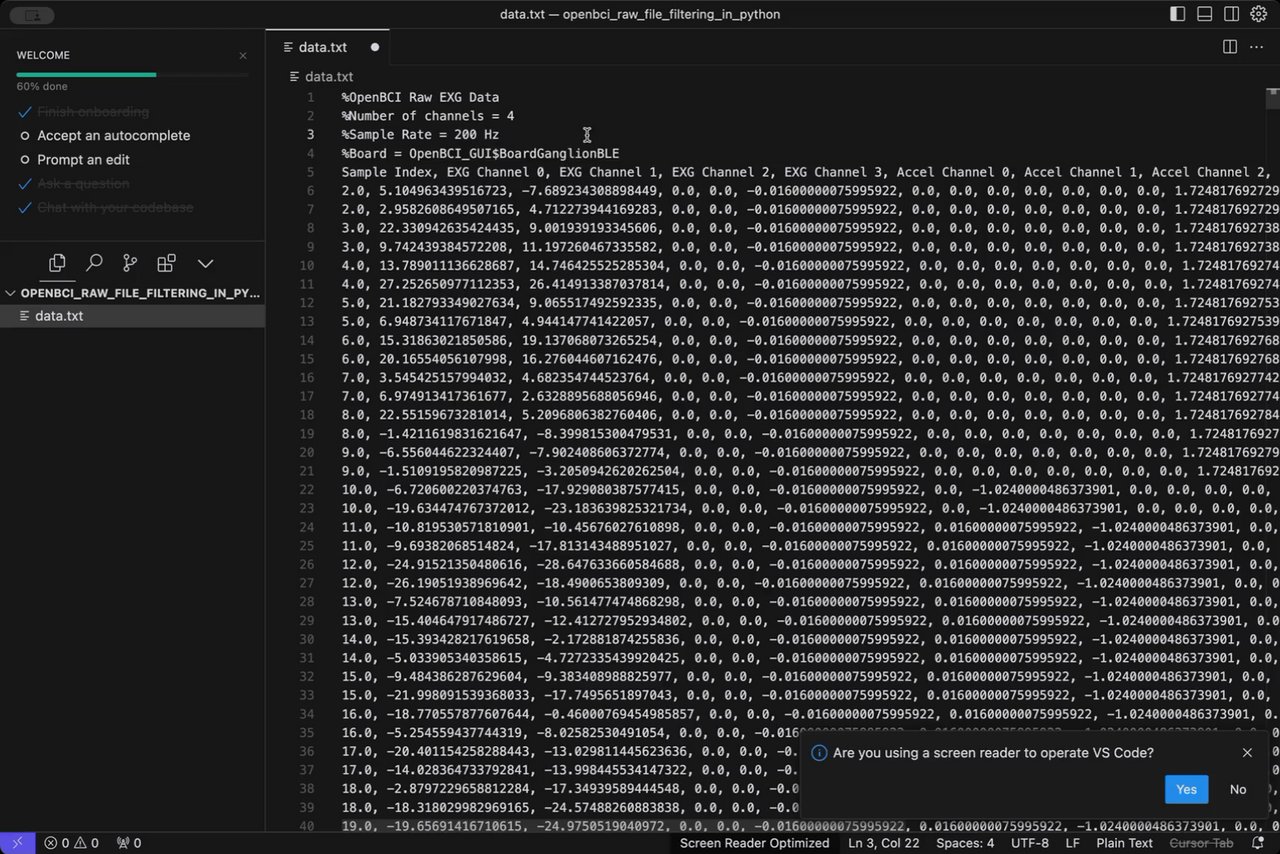This screenshot has width=1280, height=854.
Task: Open the editor More Actions ellipsis menu
Action: (x=1258, y=47)
